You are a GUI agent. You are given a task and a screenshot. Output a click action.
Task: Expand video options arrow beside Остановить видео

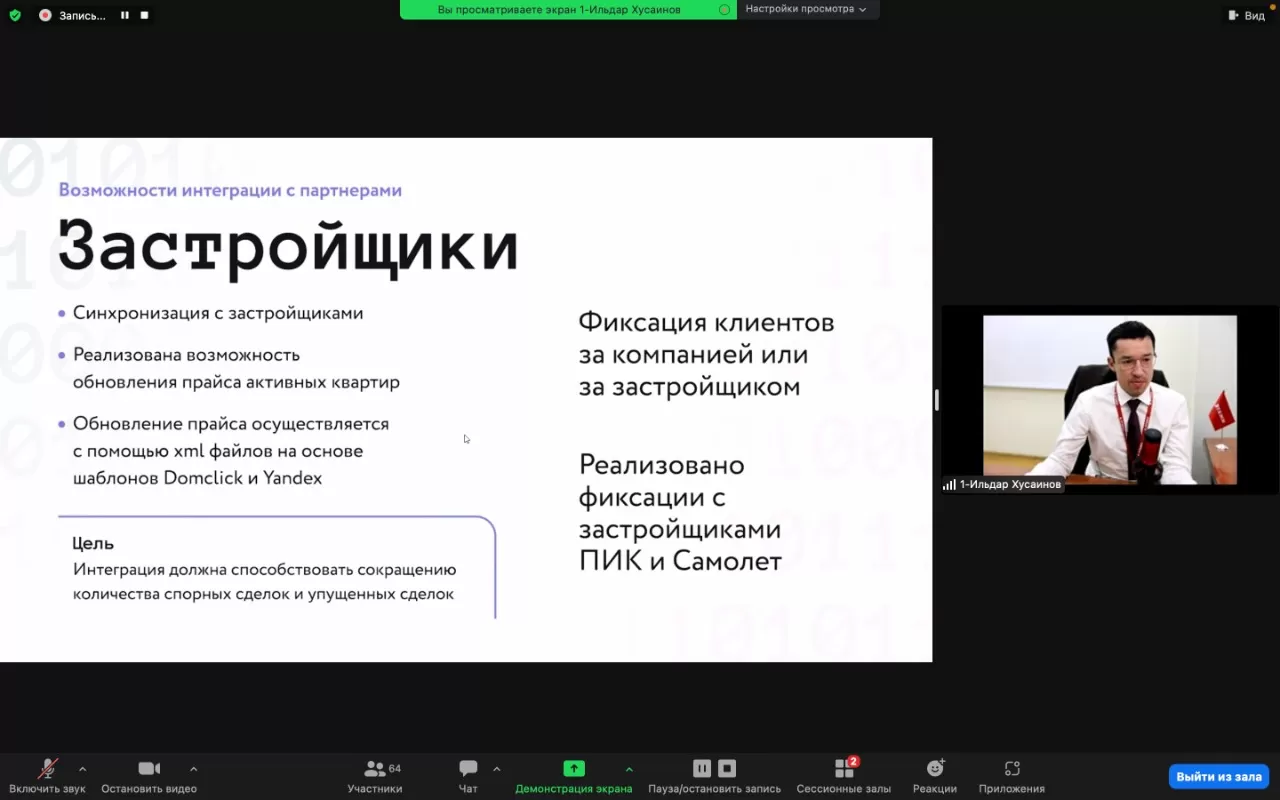pos(193,769)
